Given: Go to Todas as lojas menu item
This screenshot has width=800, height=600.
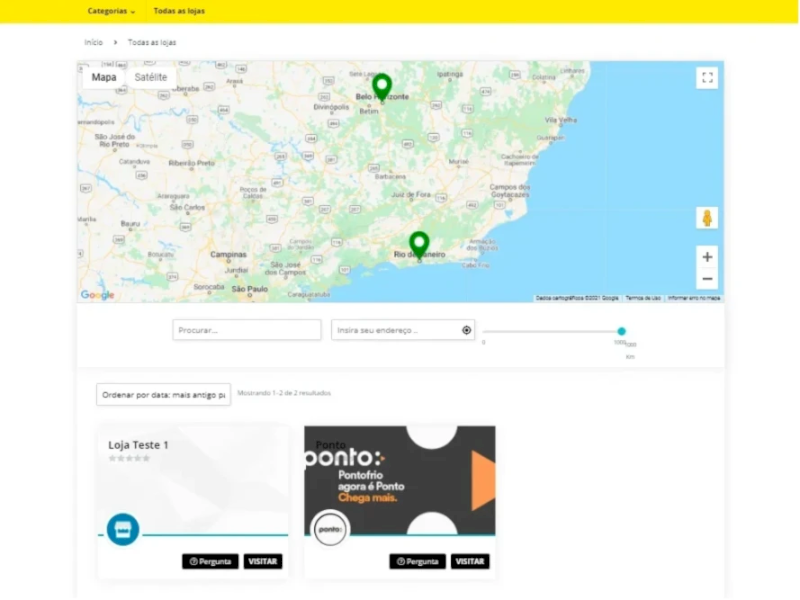Looking at the screenshot, I should [x=179, y=11].
